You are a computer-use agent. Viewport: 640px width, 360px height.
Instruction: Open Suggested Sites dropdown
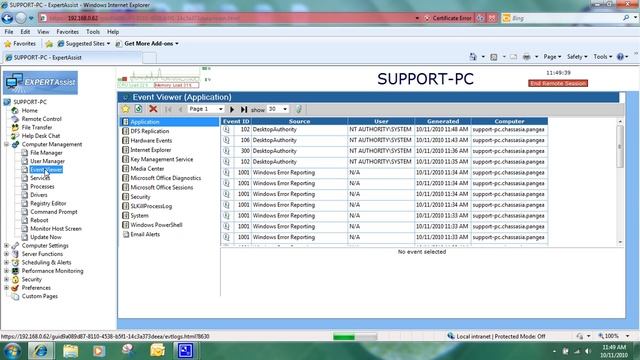(x=84, y=43)
